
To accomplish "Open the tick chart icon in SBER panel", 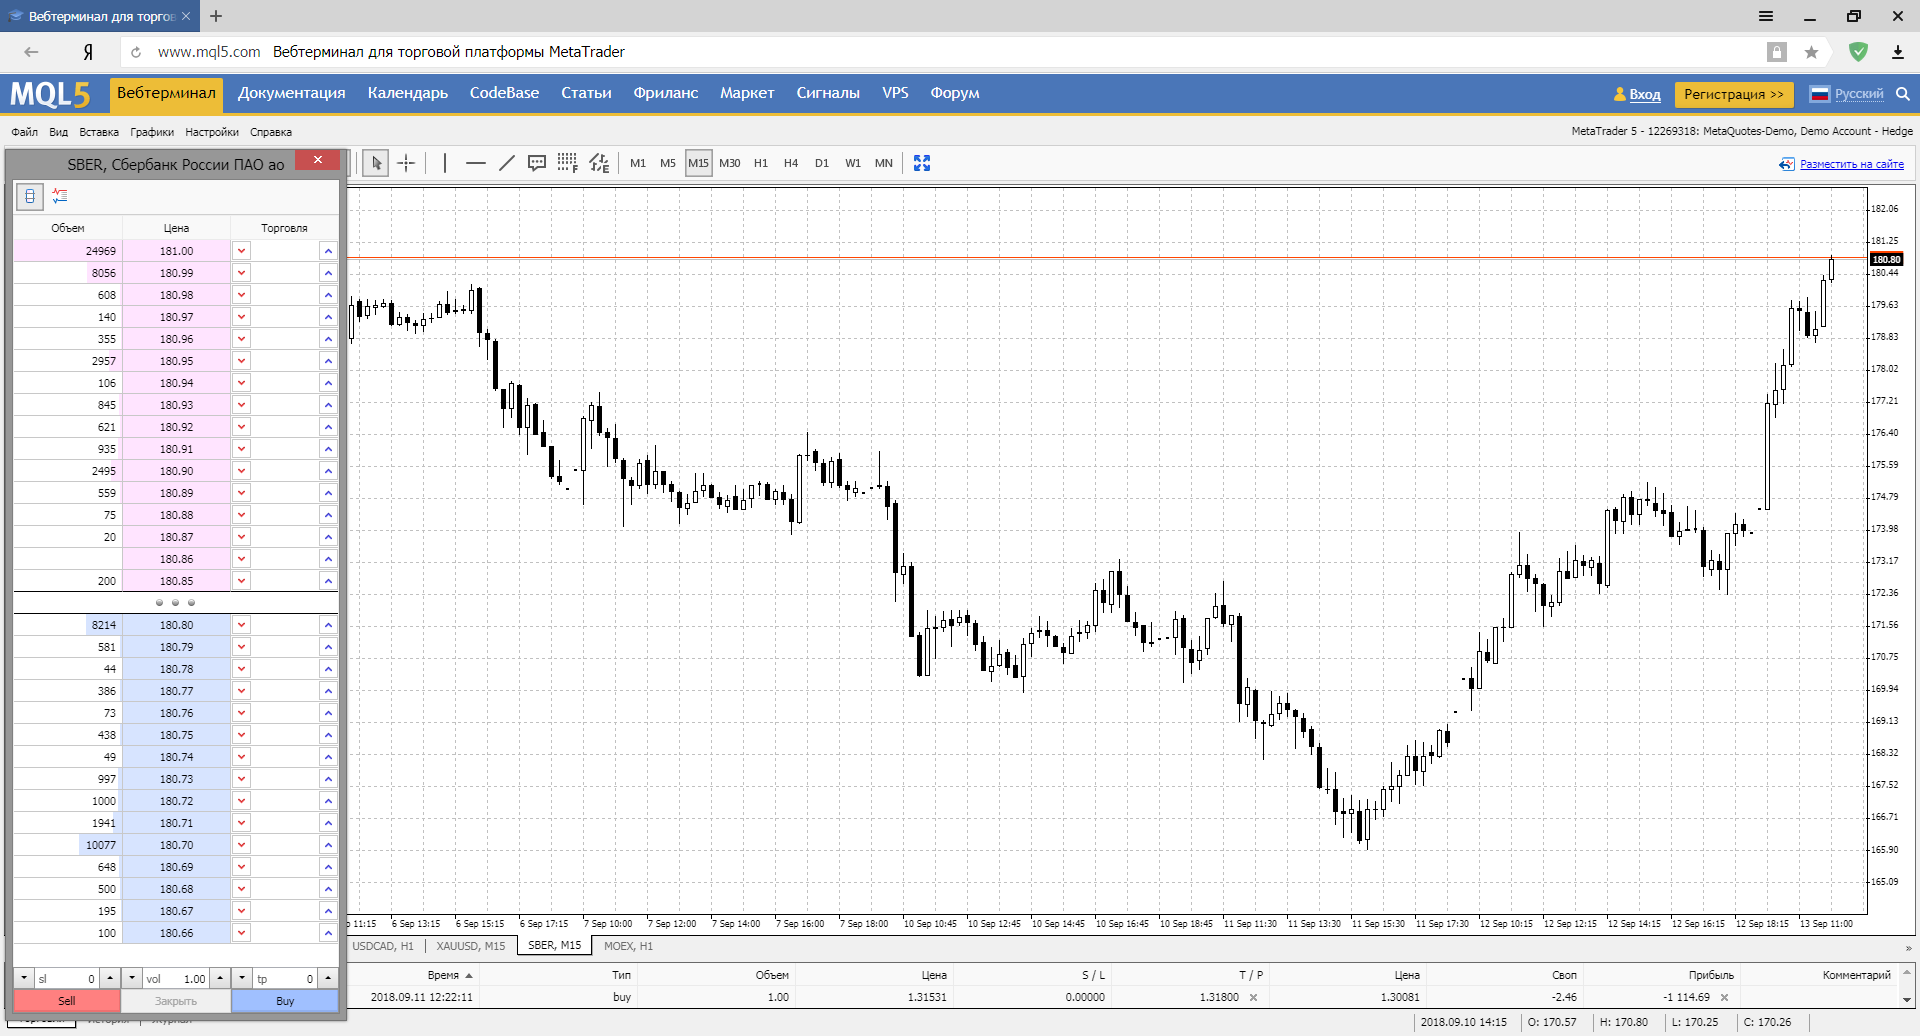I will pos(60,196).
